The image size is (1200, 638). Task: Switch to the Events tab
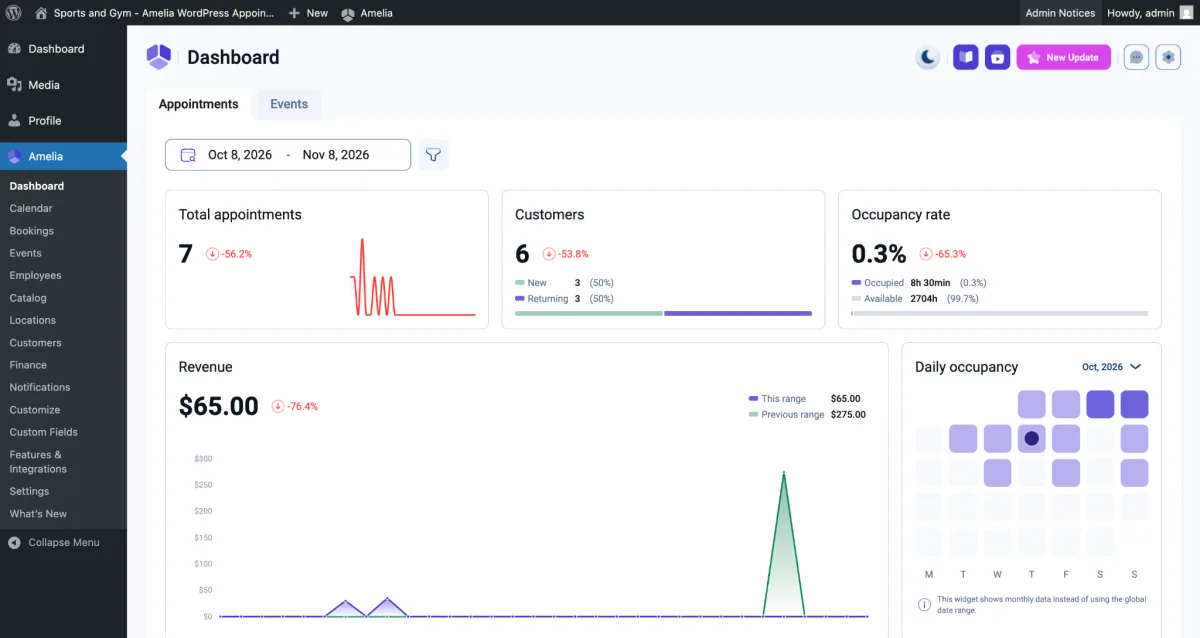[x=289, y=104]
